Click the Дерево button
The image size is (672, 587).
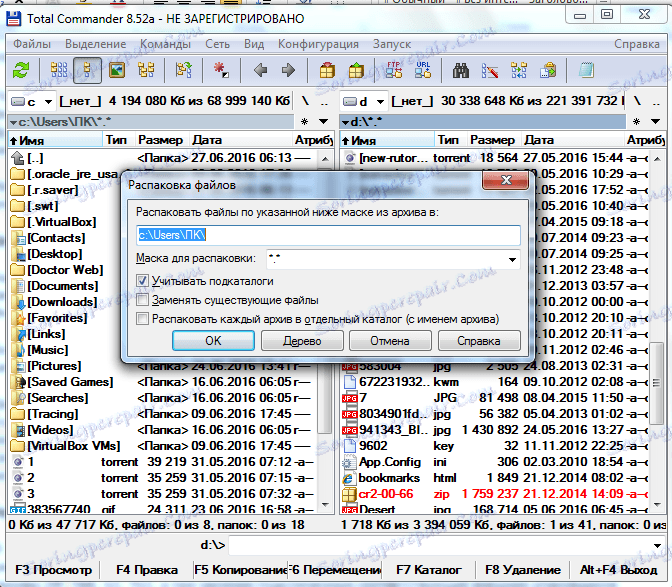coord(302,341)
